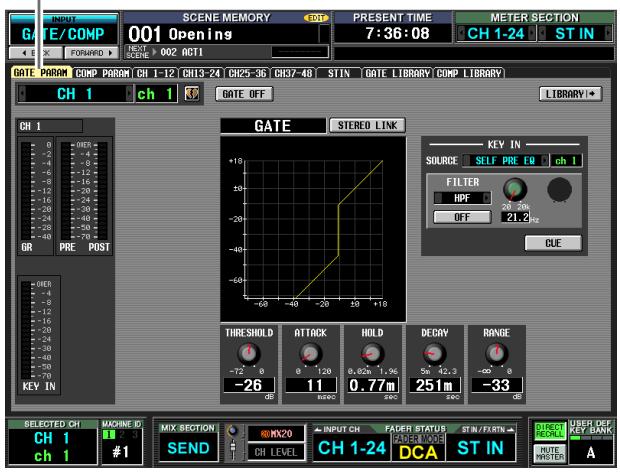
Task: Select machine ID 1 indicator
Action: [x=108, y=435]
